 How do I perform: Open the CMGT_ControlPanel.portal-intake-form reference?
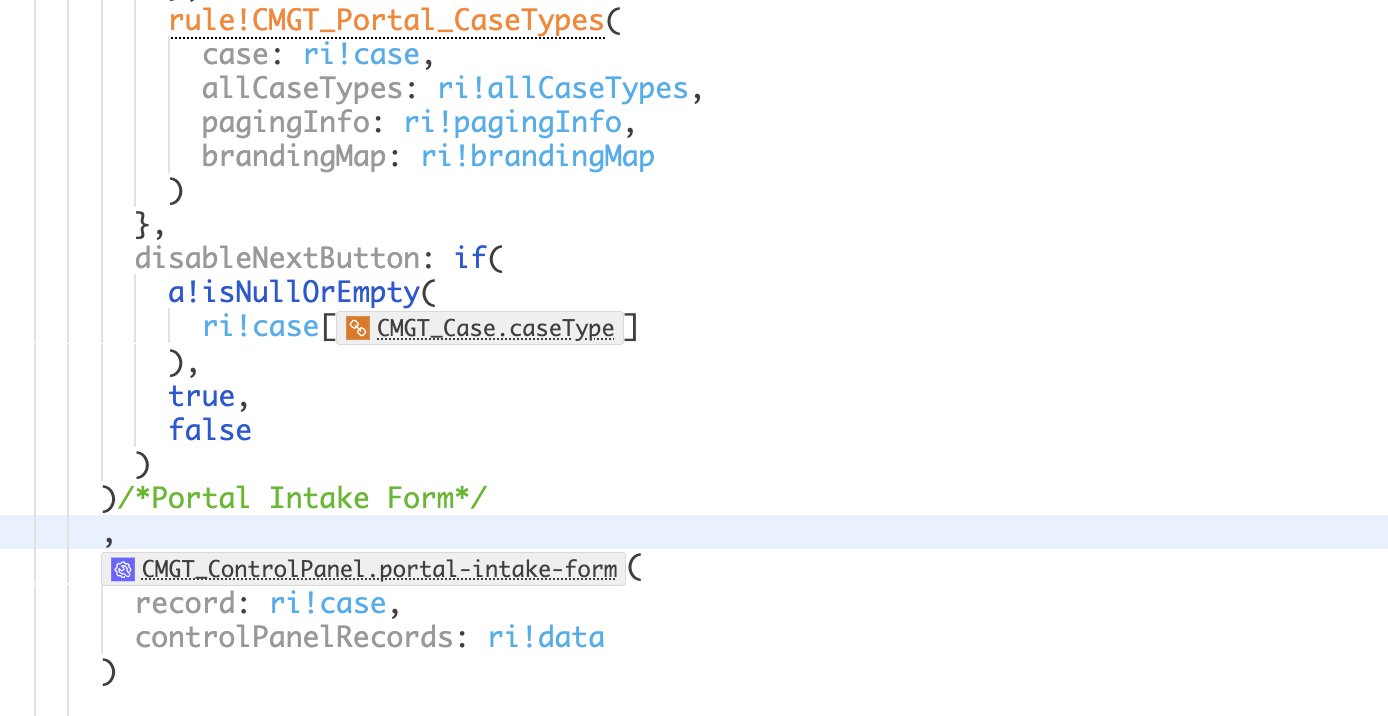tap(364, 569)
